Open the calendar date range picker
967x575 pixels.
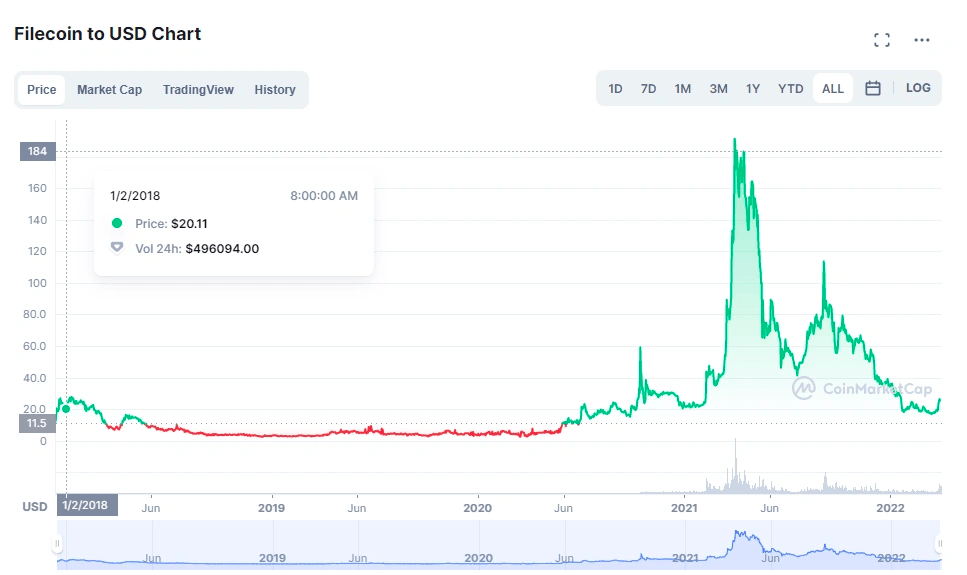point(872,88)
